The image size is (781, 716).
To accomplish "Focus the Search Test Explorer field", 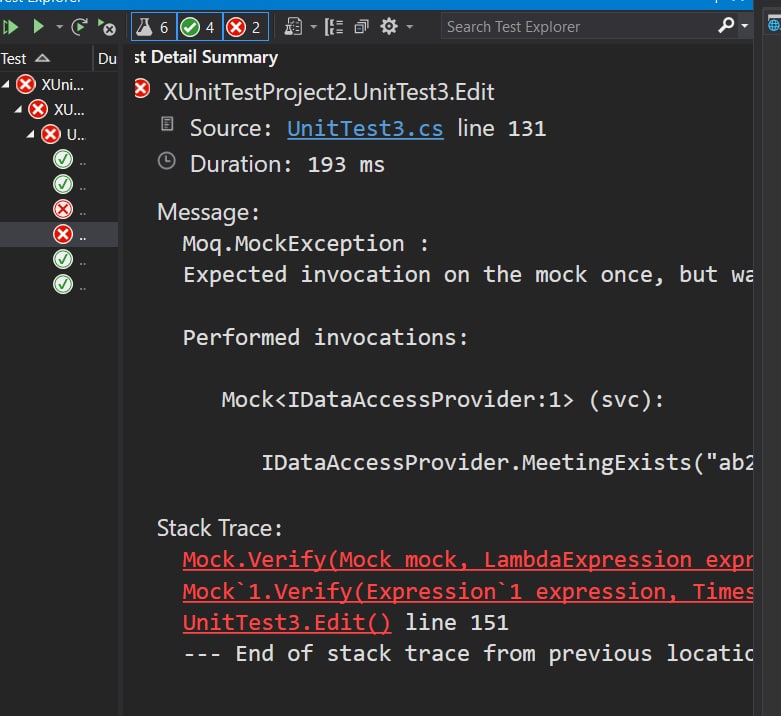I will pyautogui.click(x=578, y=26).
